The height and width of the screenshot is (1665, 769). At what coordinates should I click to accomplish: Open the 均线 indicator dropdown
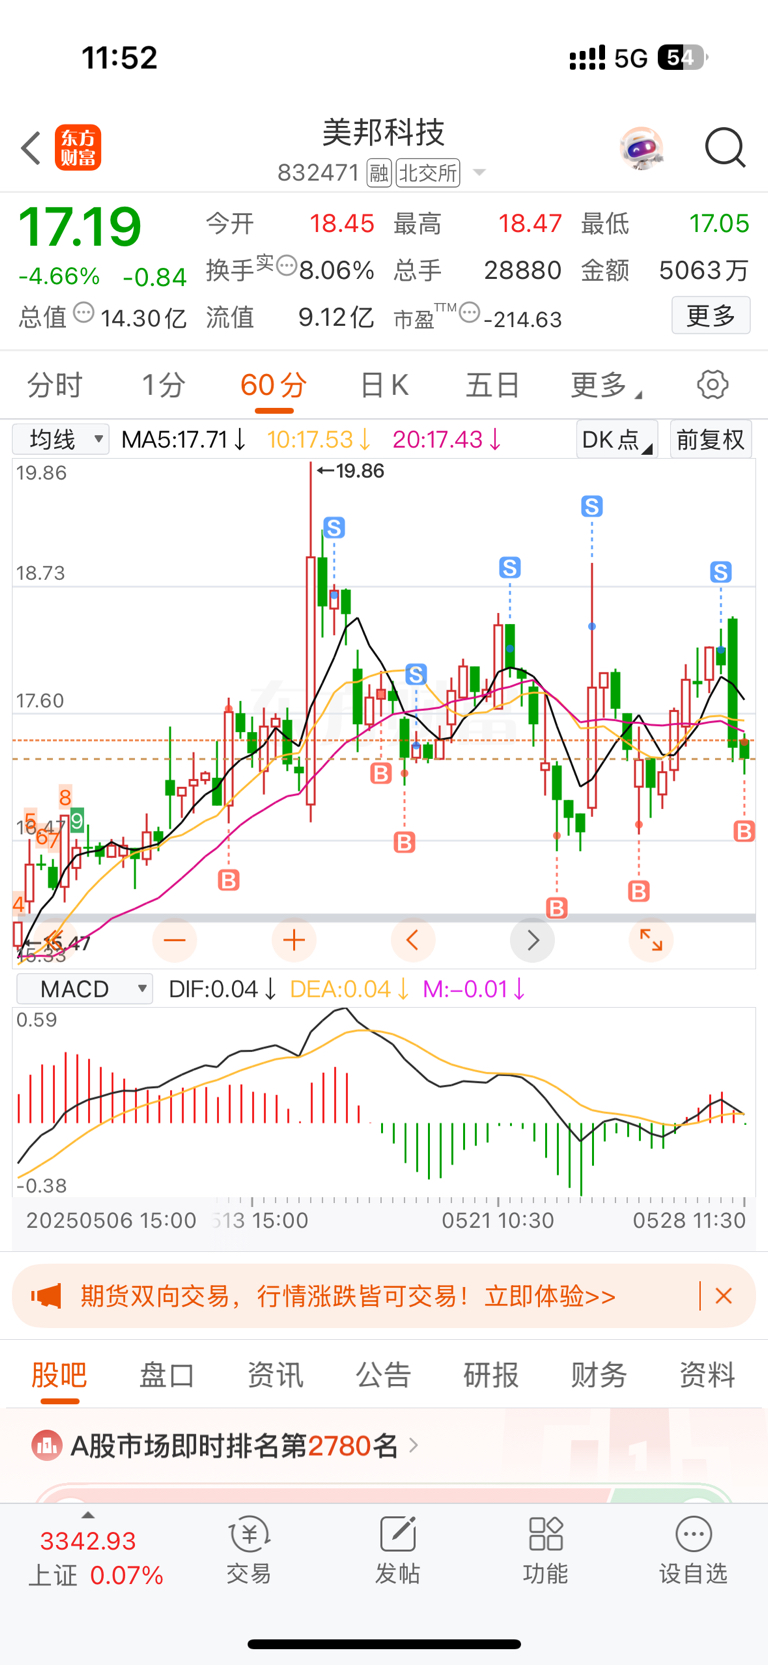pyautogui.click(x=60, y=439)
